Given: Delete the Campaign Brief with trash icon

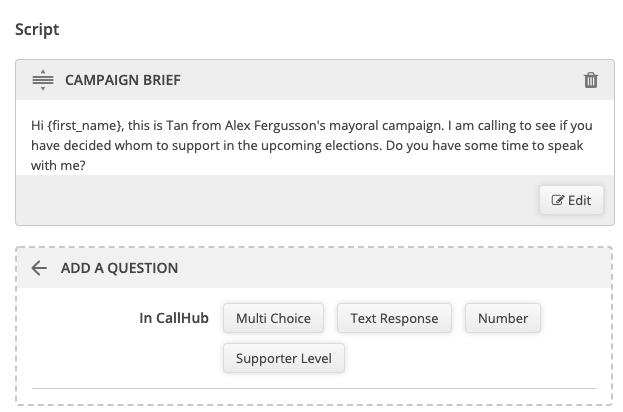Looking at the screenshot, I should (x=591, y=80).
